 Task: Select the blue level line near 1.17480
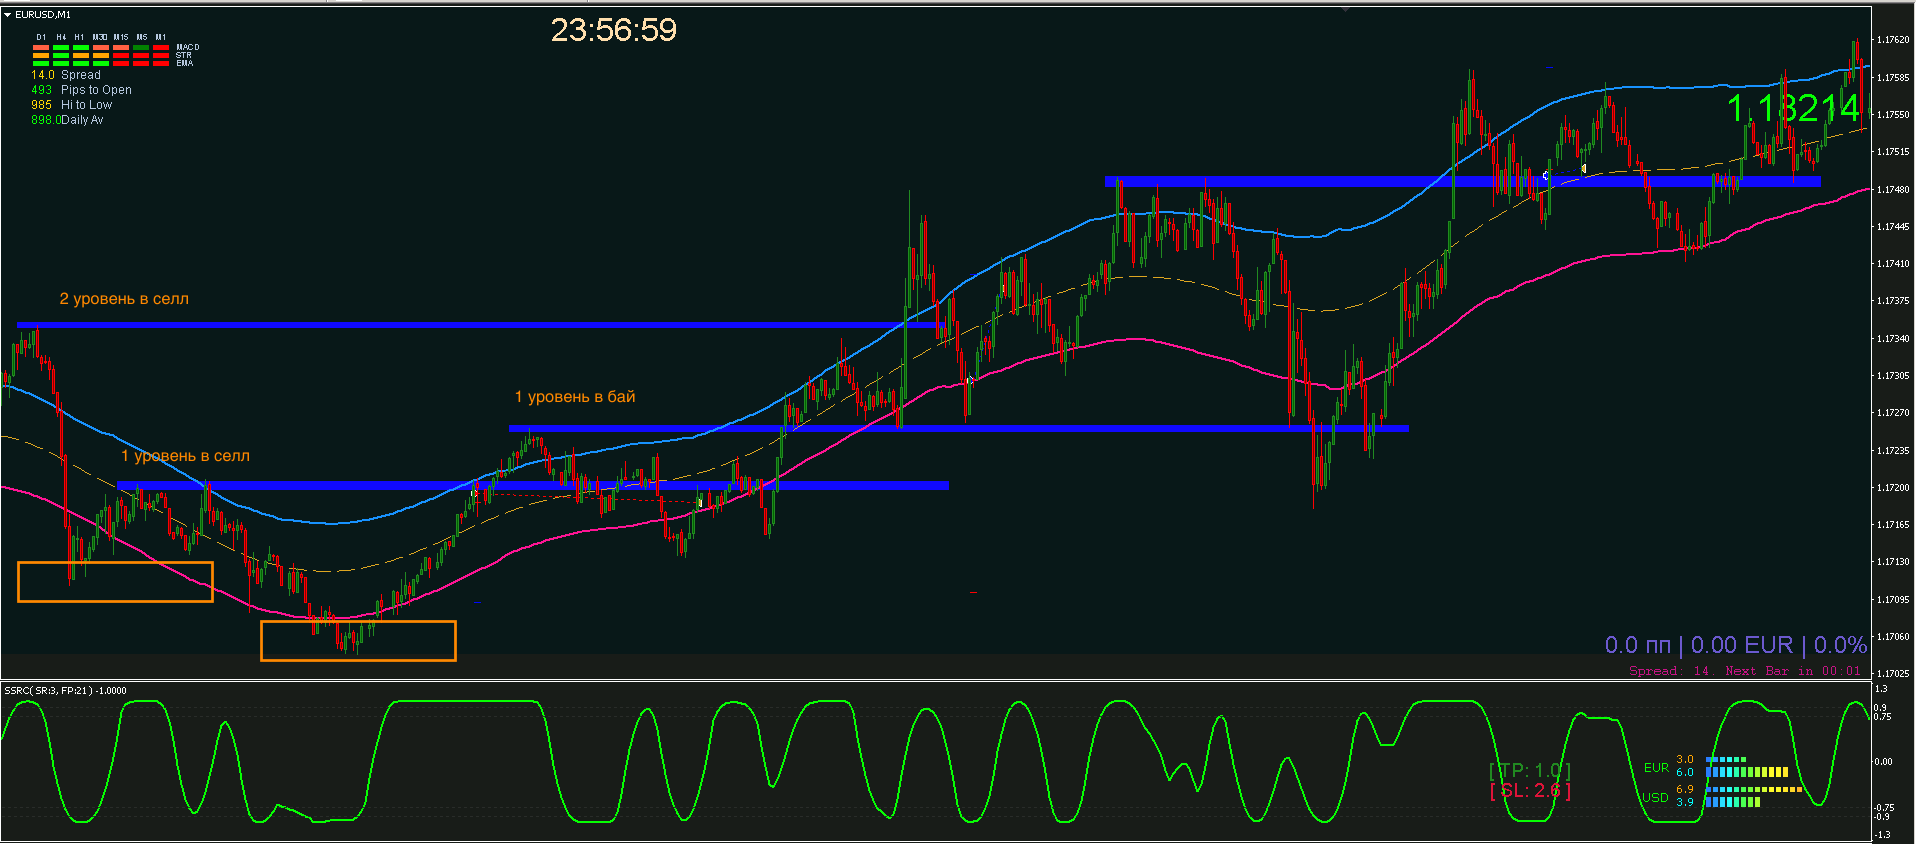(1463, 182)
